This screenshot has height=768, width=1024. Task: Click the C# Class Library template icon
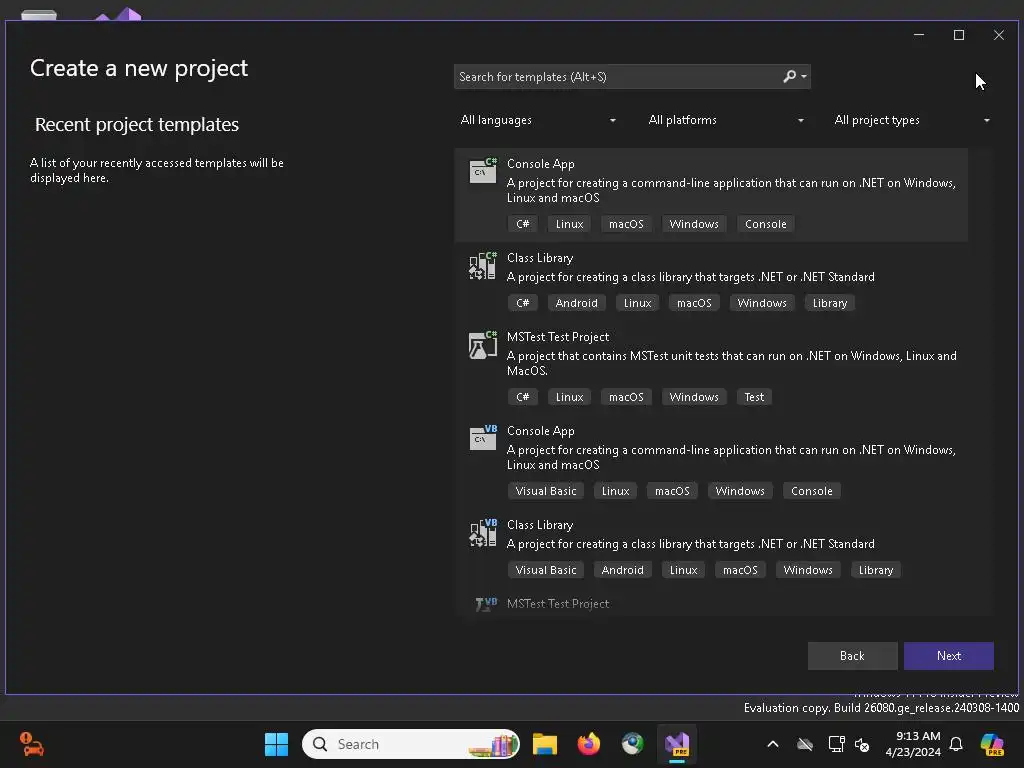pyautogui.click(x=483, y=265)
